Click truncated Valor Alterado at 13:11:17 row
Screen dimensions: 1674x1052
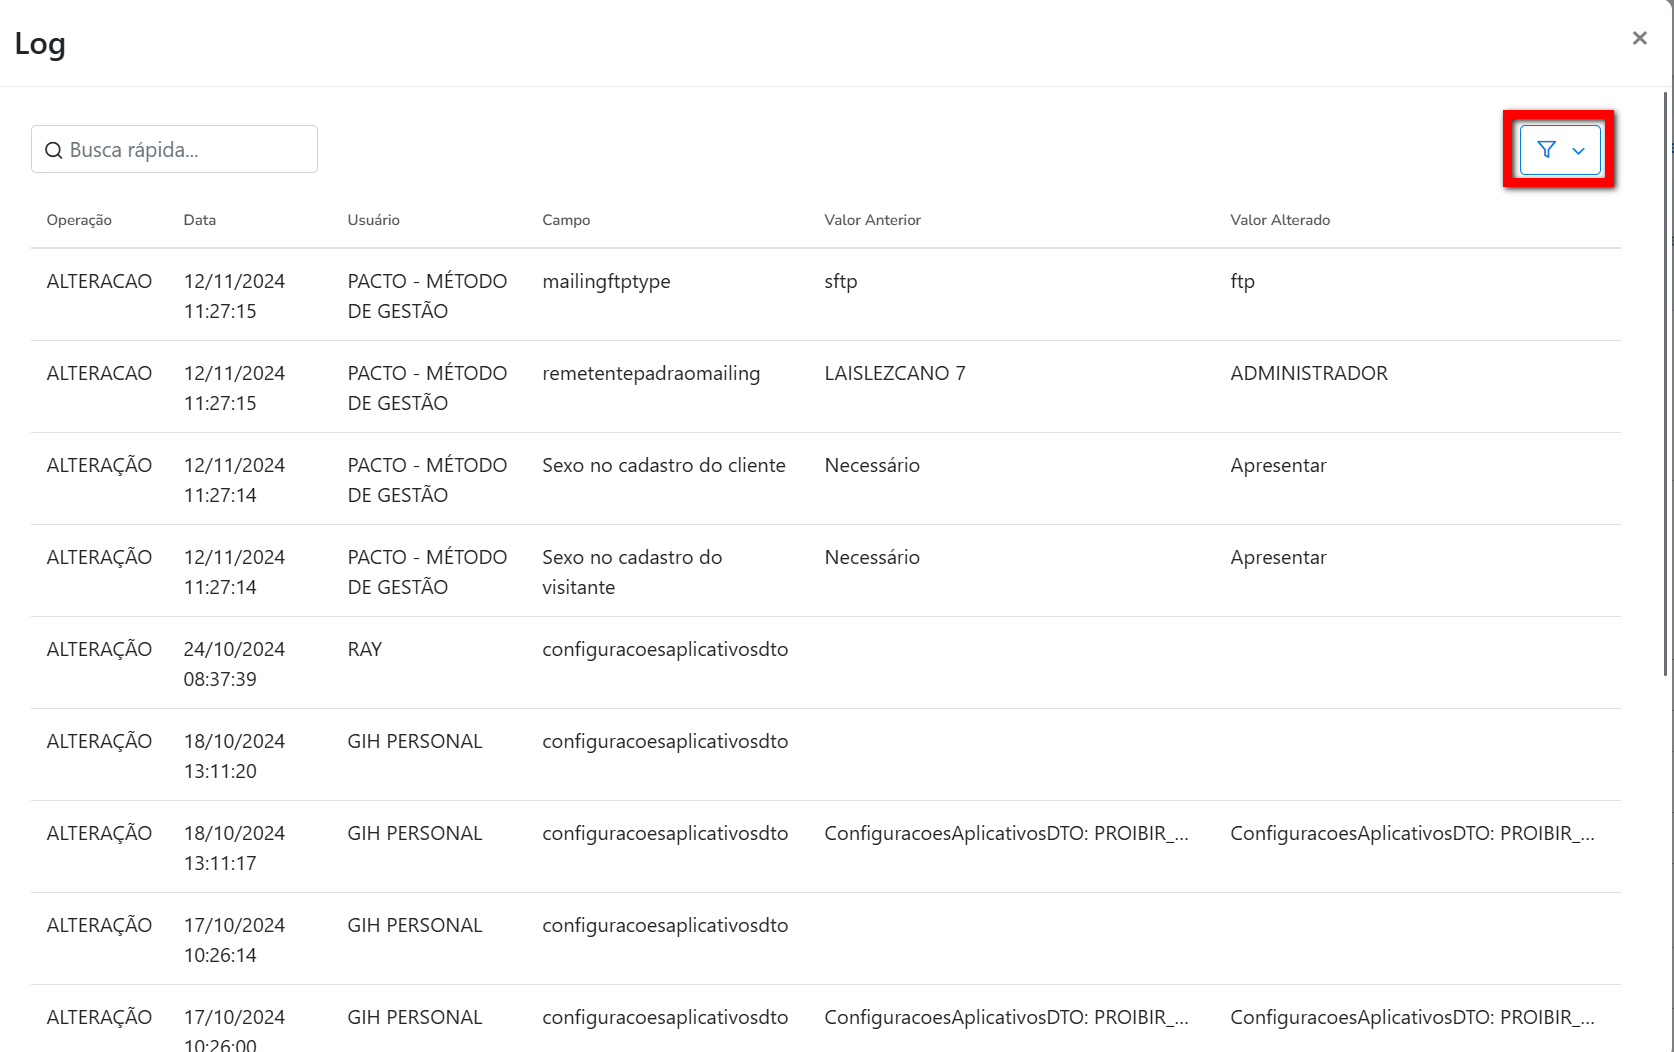pos(1411,834)
